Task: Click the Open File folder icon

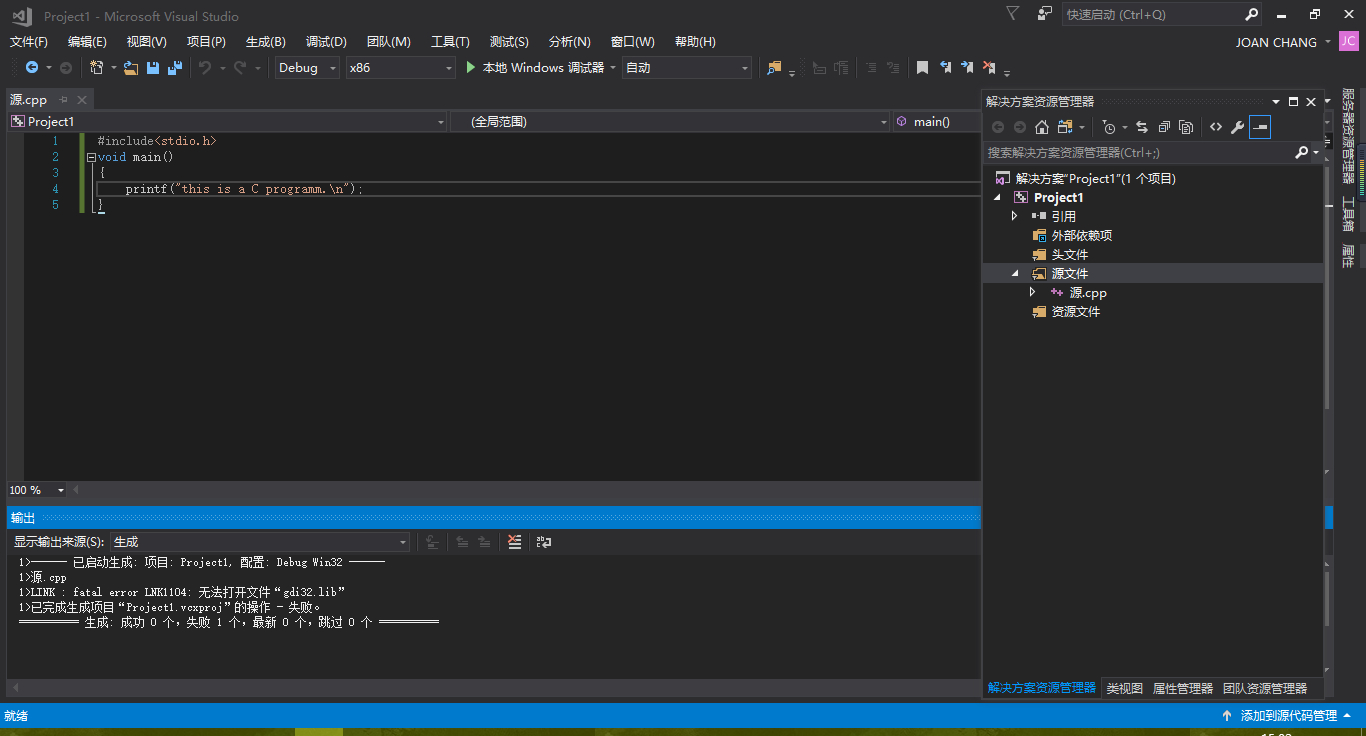Action: tap(130, 68)
